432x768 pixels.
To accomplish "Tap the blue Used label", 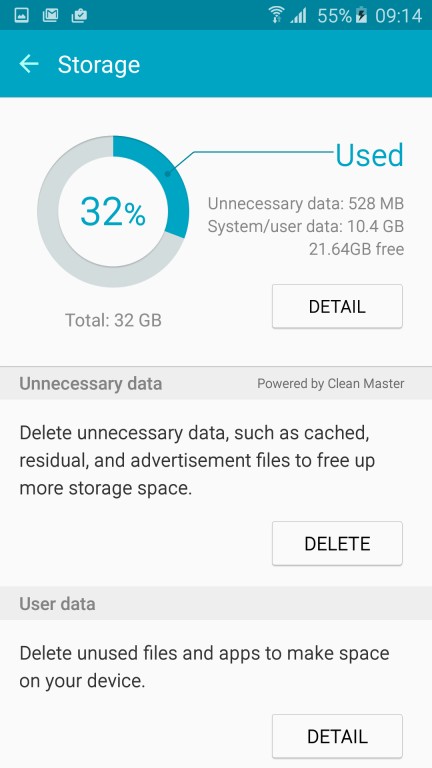I will 369,155.
